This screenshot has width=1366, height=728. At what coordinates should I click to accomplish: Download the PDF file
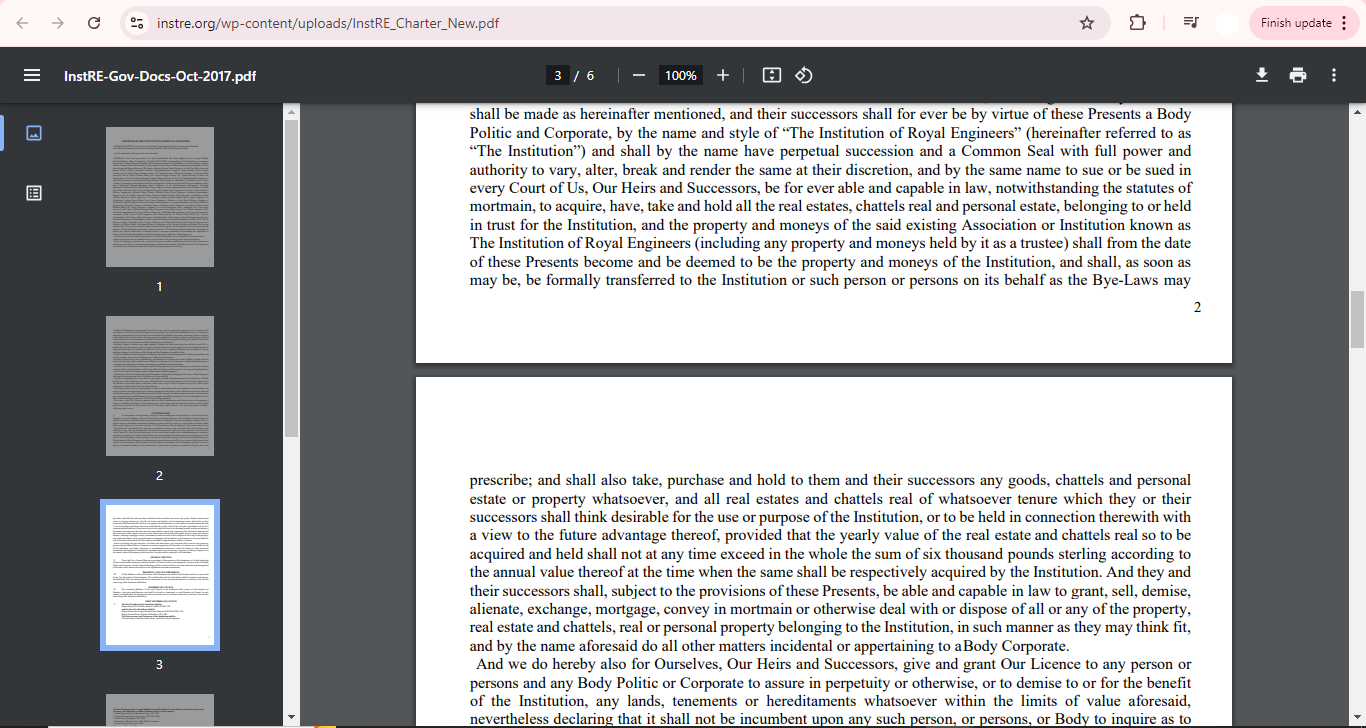[1262, 75]
